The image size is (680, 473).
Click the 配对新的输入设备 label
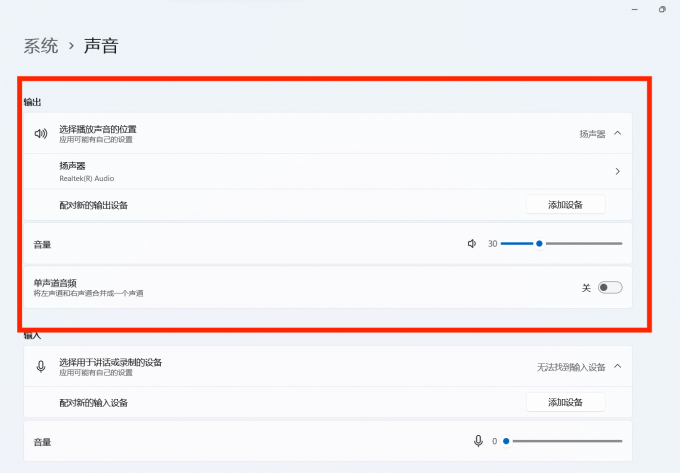click(x=94, y=403)
